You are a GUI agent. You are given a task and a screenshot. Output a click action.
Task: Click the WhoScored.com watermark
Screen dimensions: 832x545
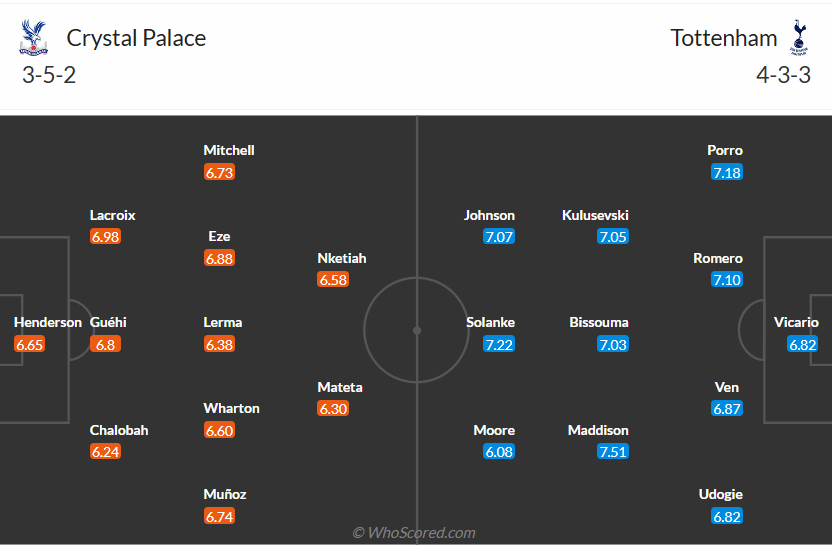414,533
